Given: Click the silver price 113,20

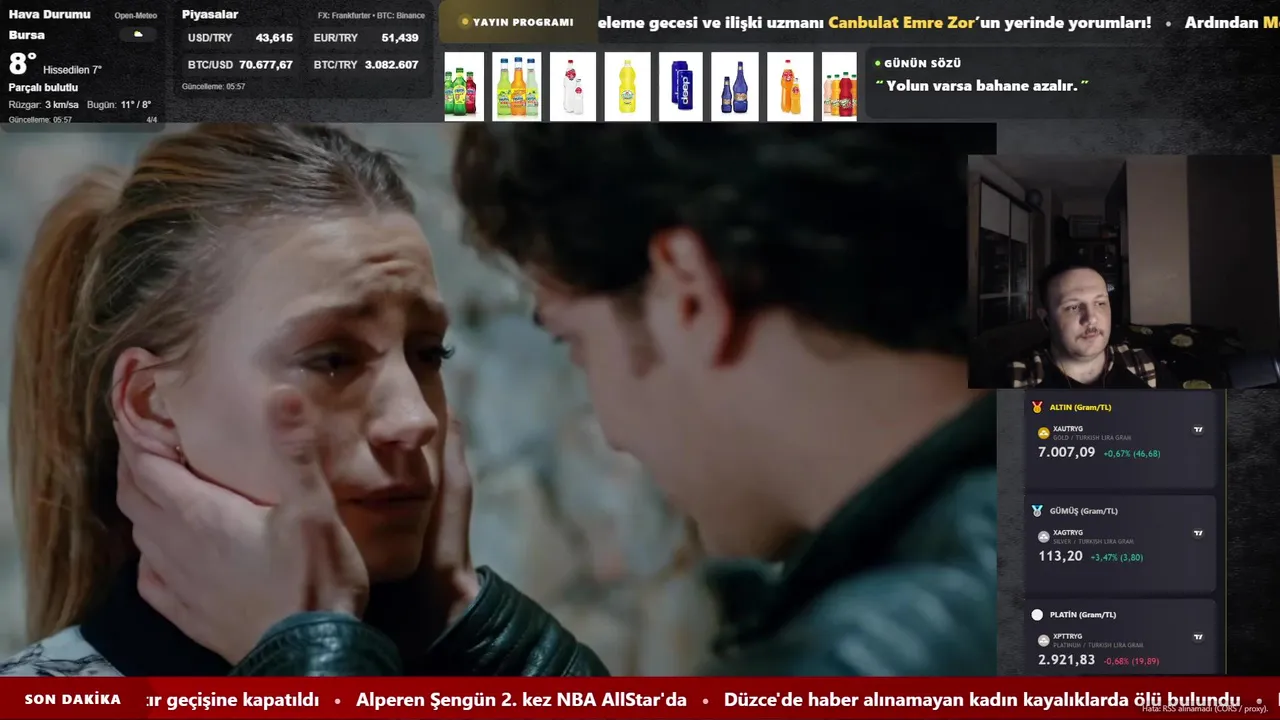Looking at the screenshot, I should pyautogui.click(x=1060, y=556).
